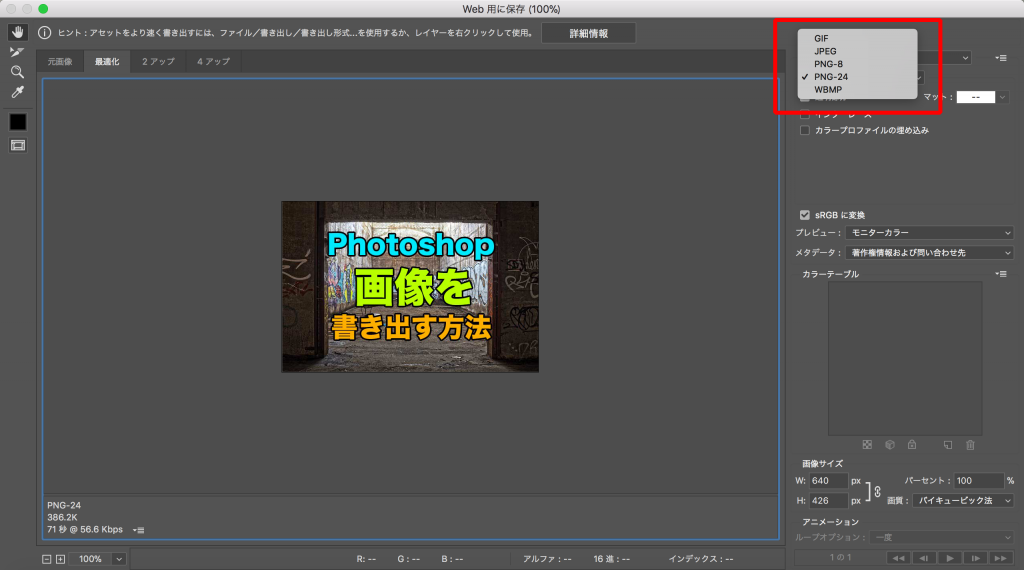This screenshot has height=570, width=1024.
Task: Click the PNG-24 info text below preview
Action: click(x=64, y=505)
